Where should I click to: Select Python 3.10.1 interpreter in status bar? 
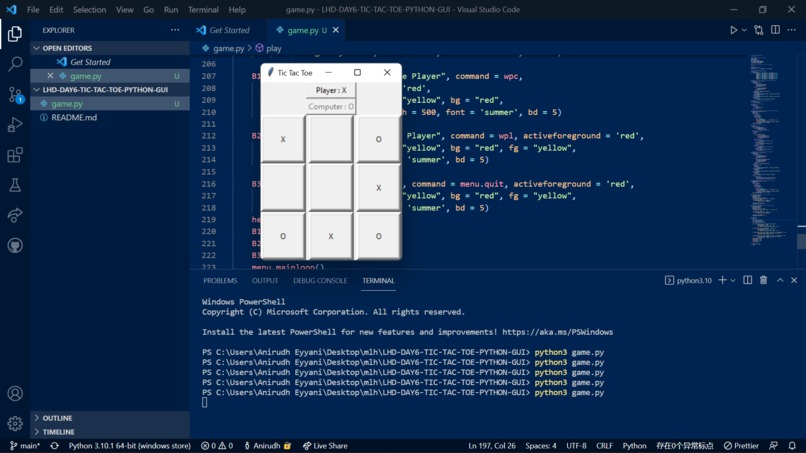pyautogui.click(x=130, y=446)
